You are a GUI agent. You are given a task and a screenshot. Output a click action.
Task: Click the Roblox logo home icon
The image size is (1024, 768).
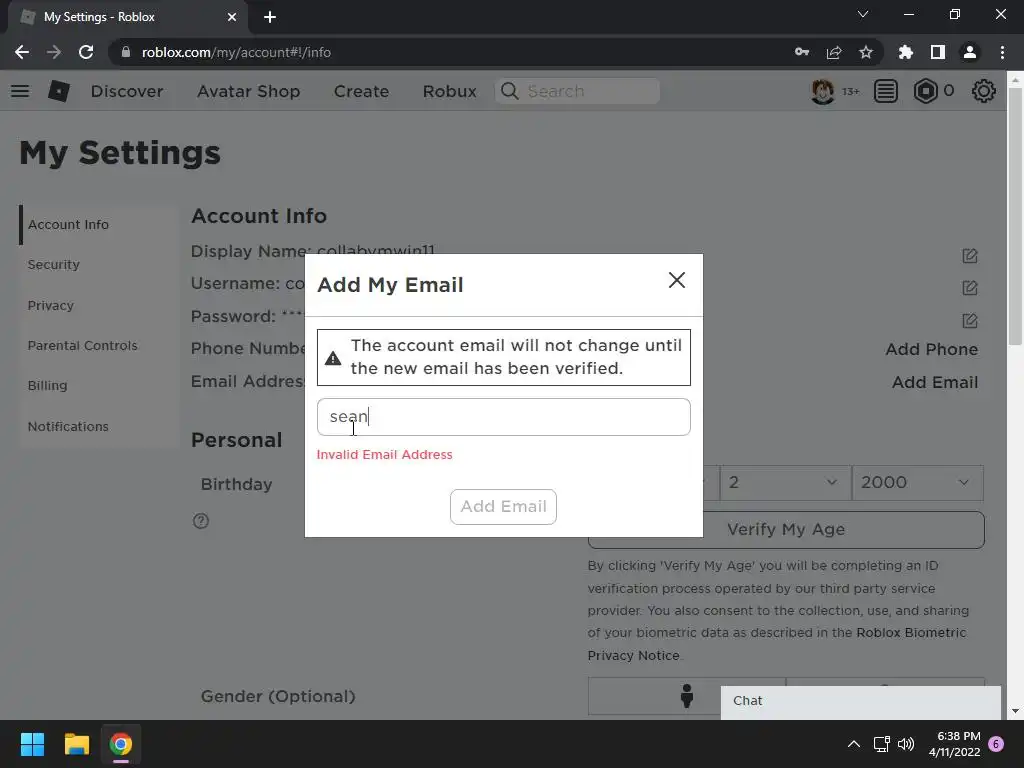pos(59,91)
